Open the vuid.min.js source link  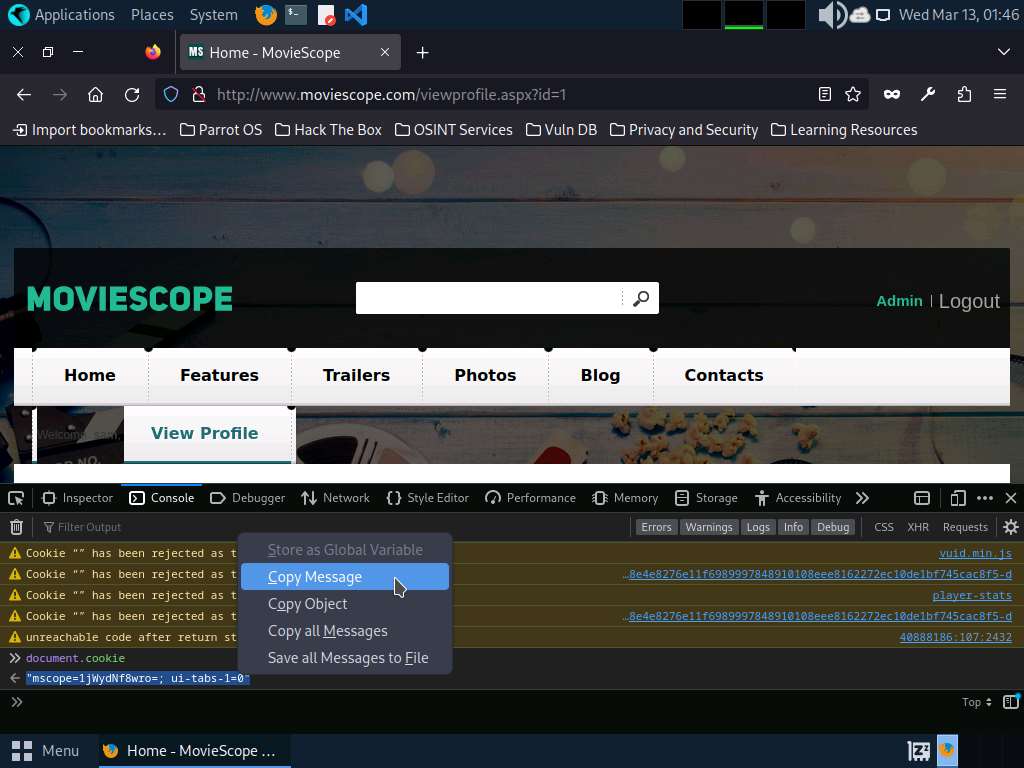974,553
